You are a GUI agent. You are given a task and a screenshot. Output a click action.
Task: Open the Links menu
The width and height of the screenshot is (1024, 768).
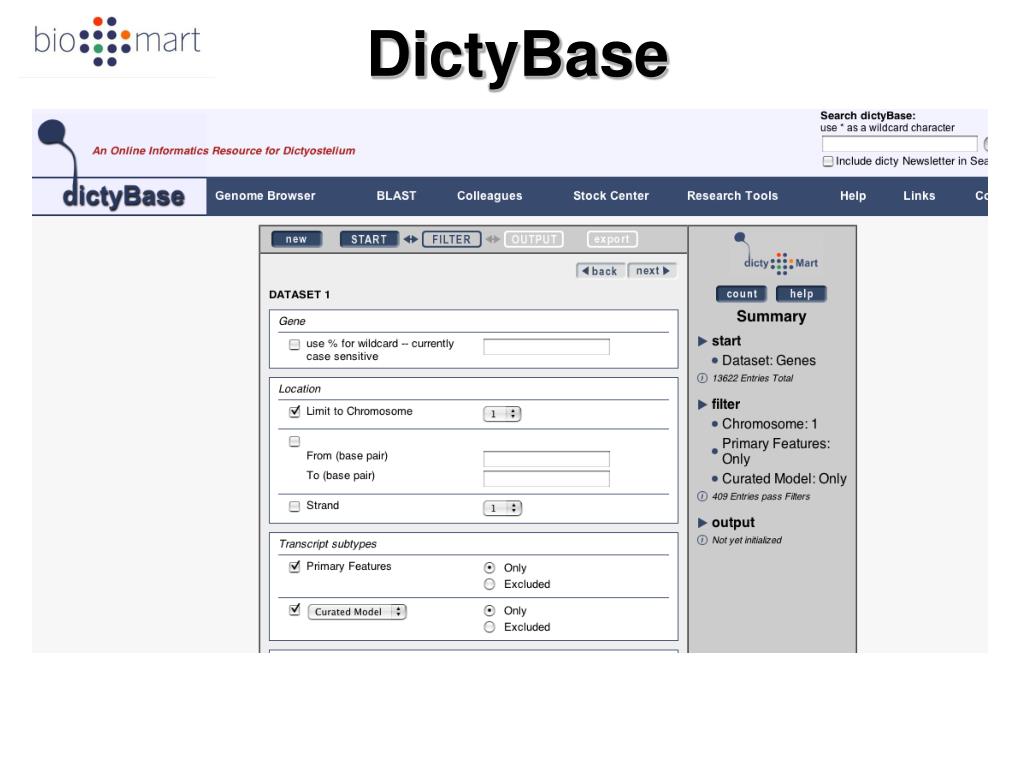pos(920,196)
